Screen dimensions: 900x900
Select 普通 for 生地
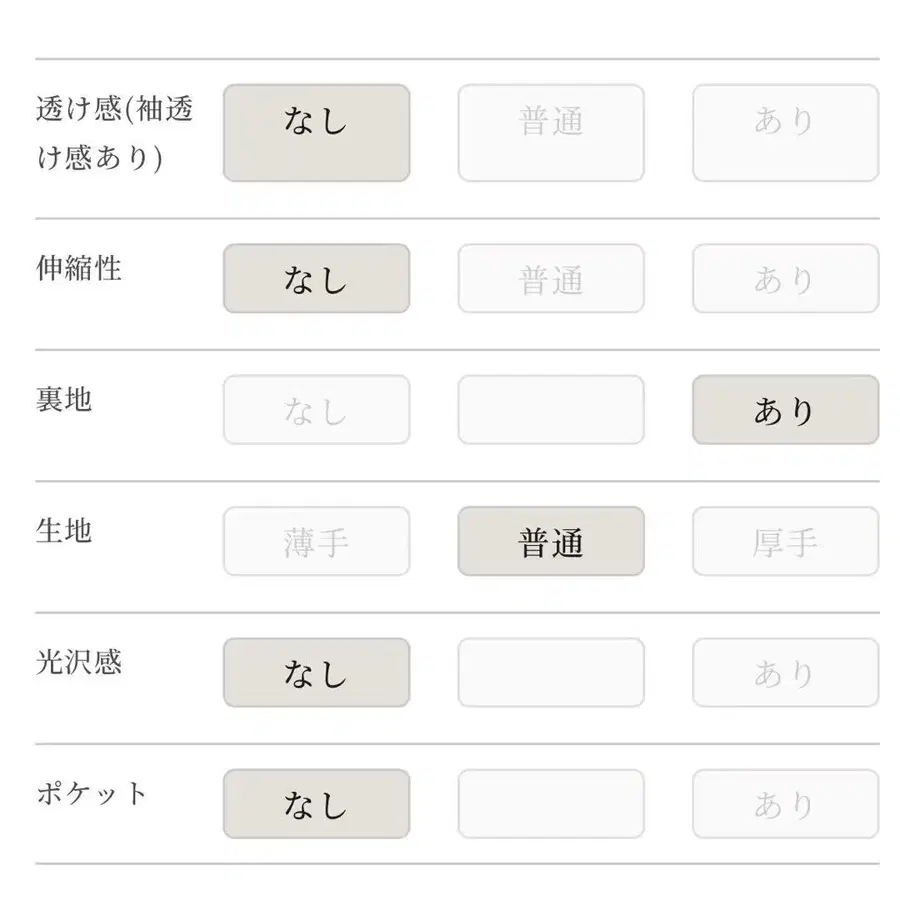[x=551, y=541]
